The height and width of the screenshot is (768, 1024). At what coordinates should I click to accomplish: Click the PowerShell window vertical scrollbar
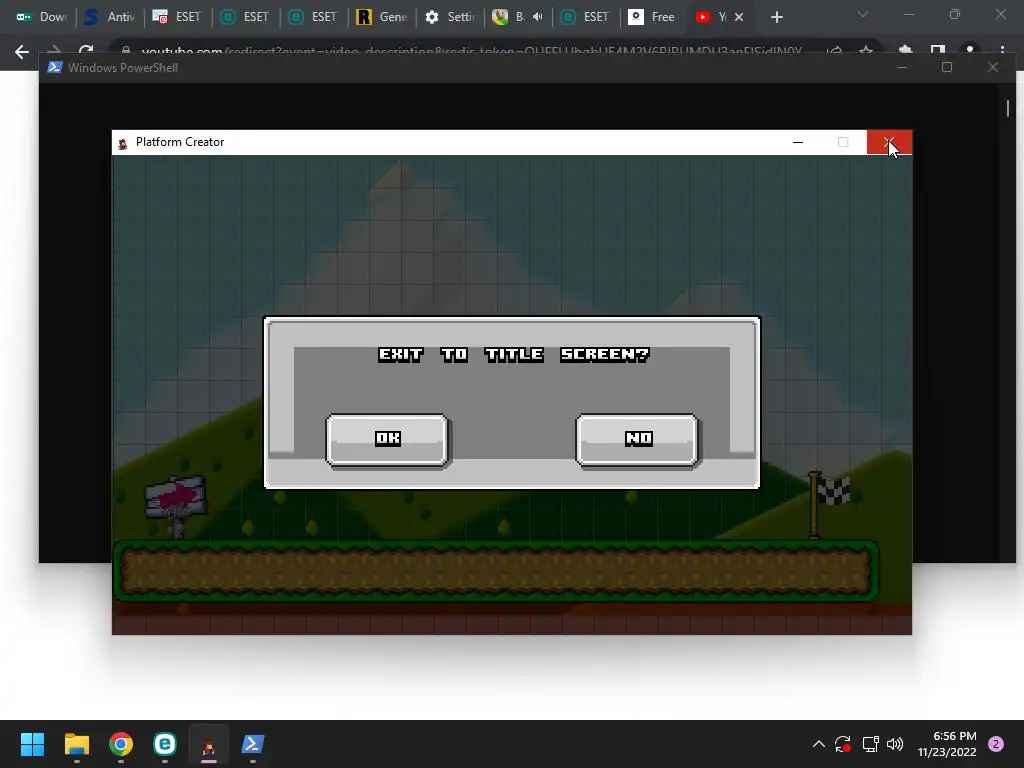click(1008, 108)
